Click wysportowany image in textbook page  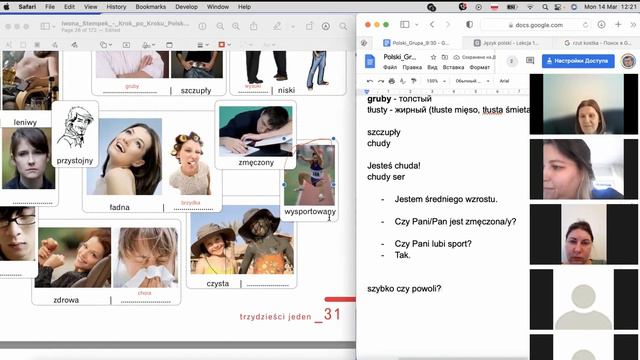[309, 175]
